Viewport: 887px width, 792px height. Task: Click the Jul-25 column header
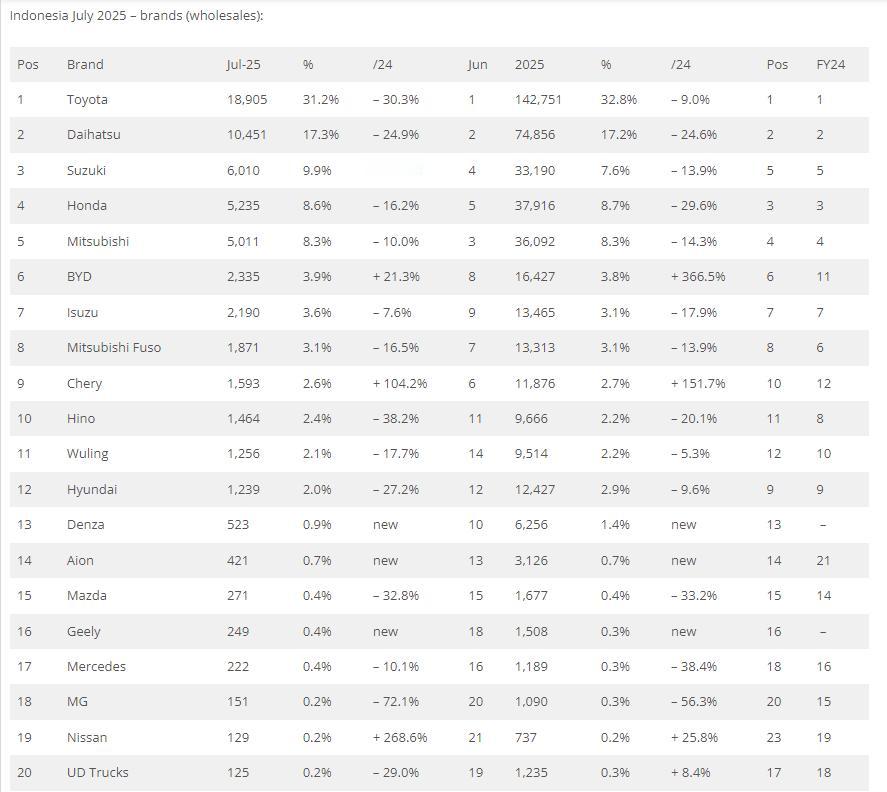[243, 64]
